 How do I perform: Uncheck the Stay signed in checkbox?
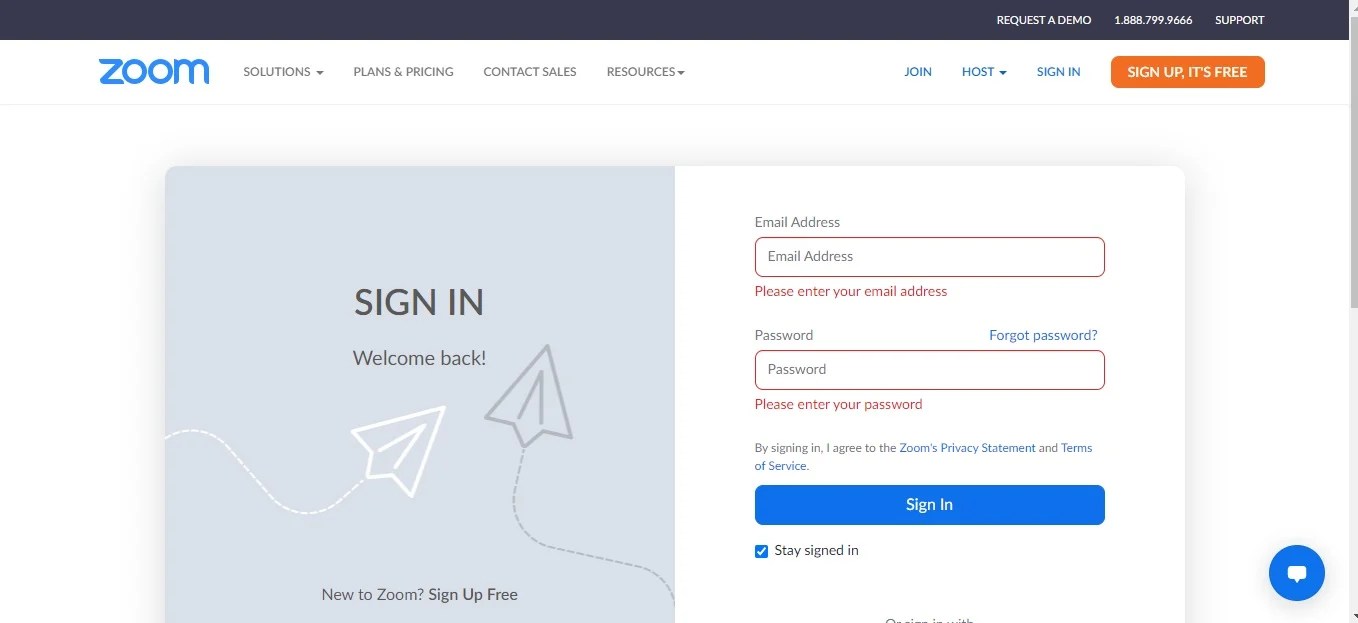(x=761, y=550)
